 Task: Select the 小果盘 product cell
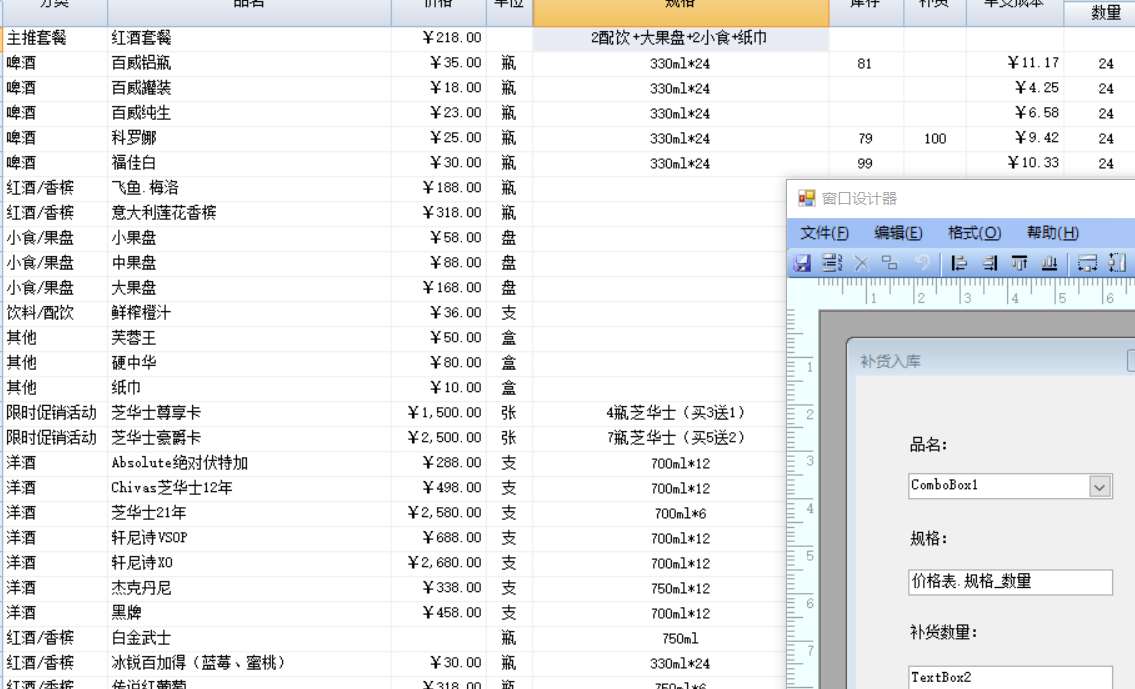[x=250, y=238]
